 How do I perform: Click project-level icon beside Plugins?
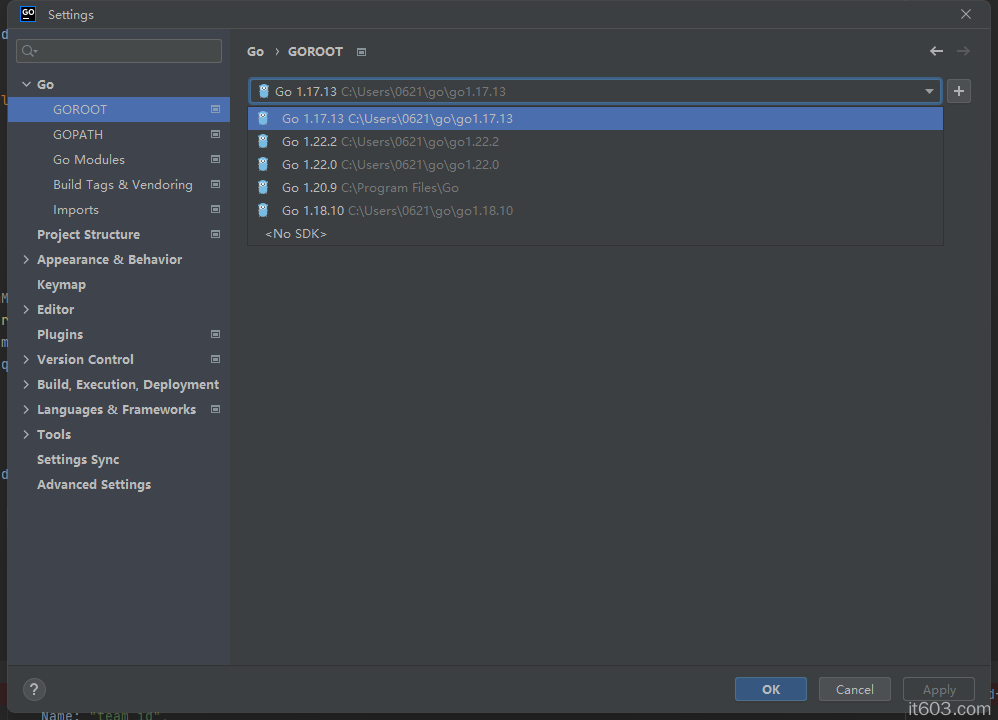point(215,334)
